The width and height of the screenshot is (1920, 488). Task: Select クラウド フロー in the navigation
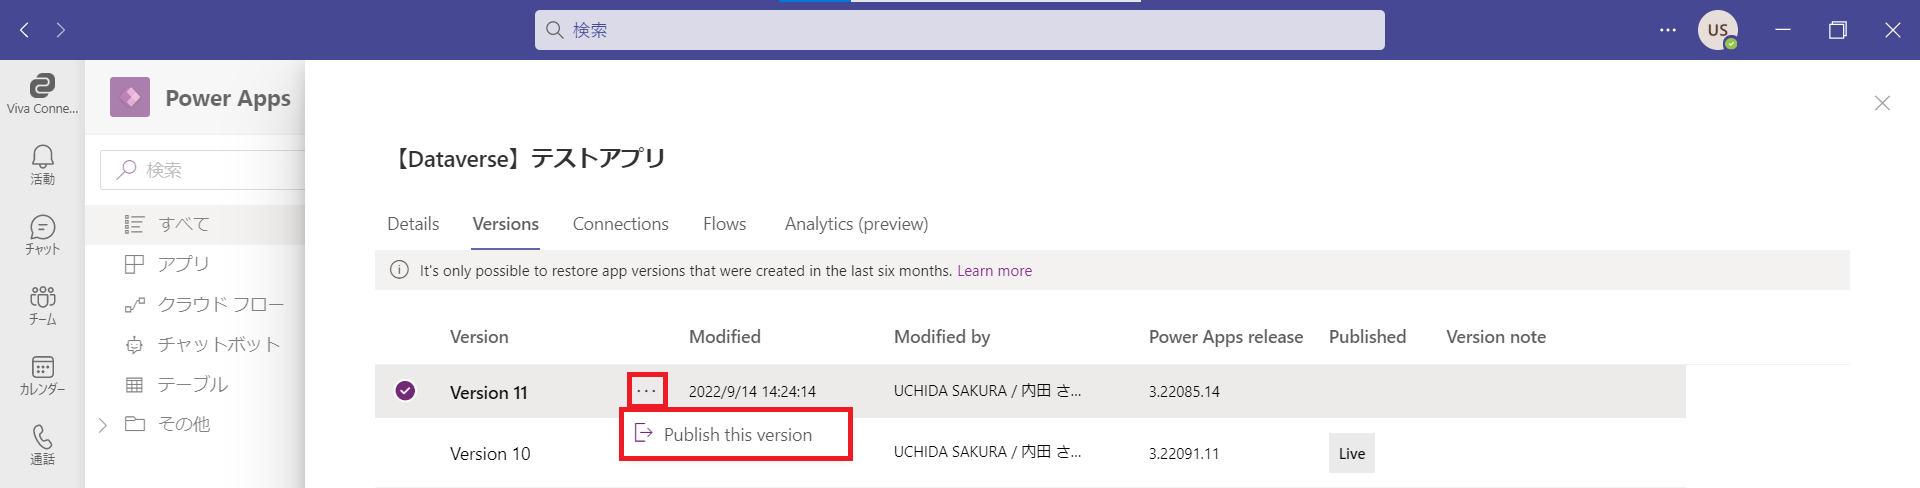[x=220, y=304]
